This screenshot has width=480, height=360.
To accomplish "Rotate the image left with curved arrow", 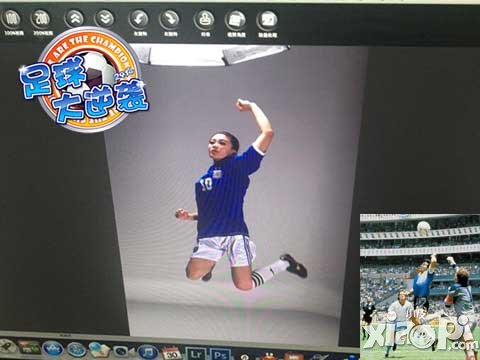I will (139, 19).
